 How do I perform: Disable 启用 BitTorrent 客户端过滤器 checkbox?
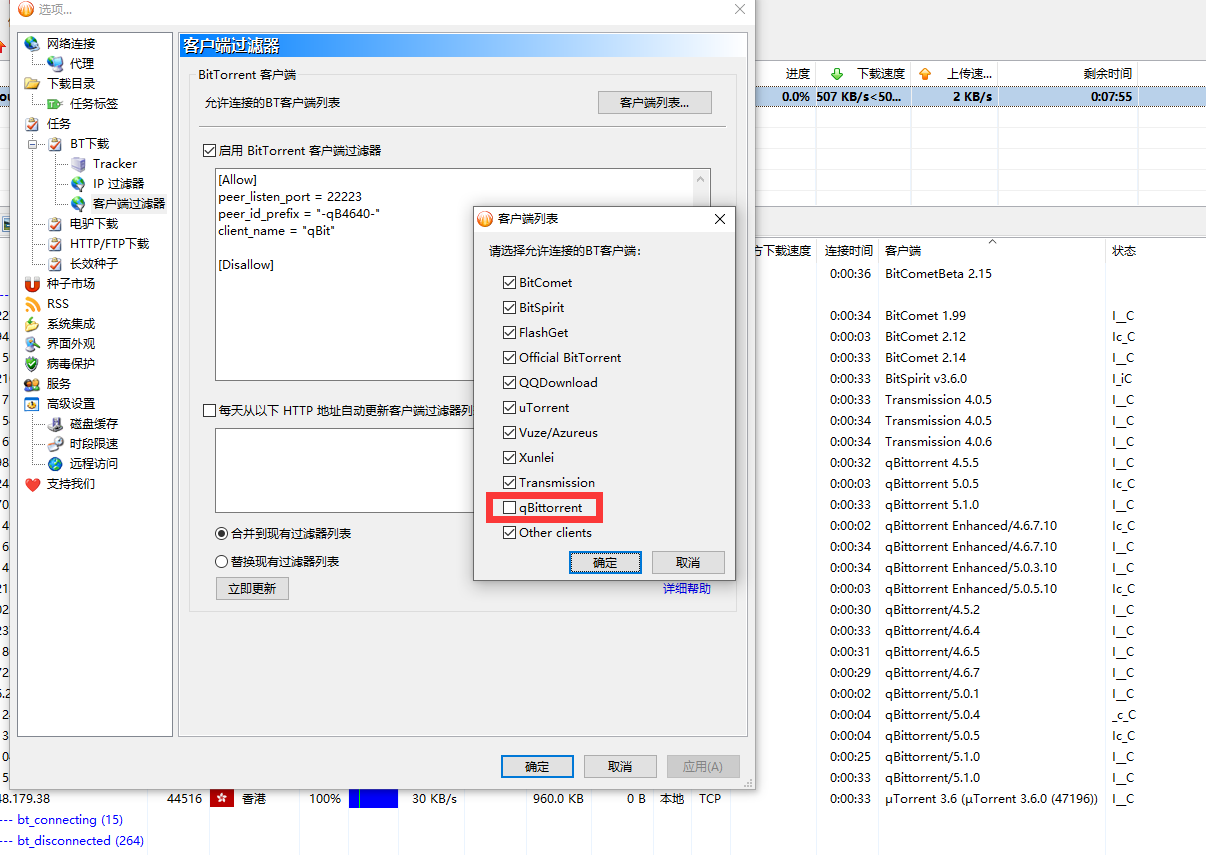[209, 151]
